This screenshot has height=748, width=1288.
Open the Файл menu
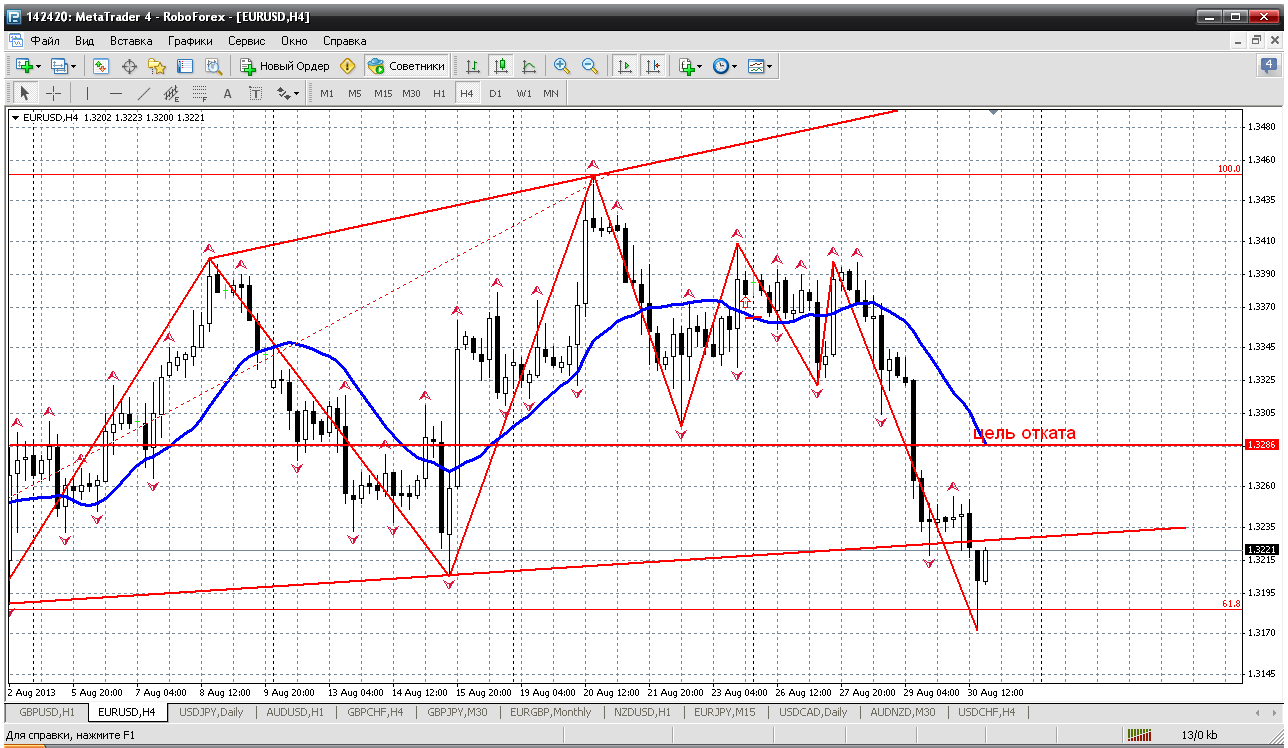coord(45,41)
